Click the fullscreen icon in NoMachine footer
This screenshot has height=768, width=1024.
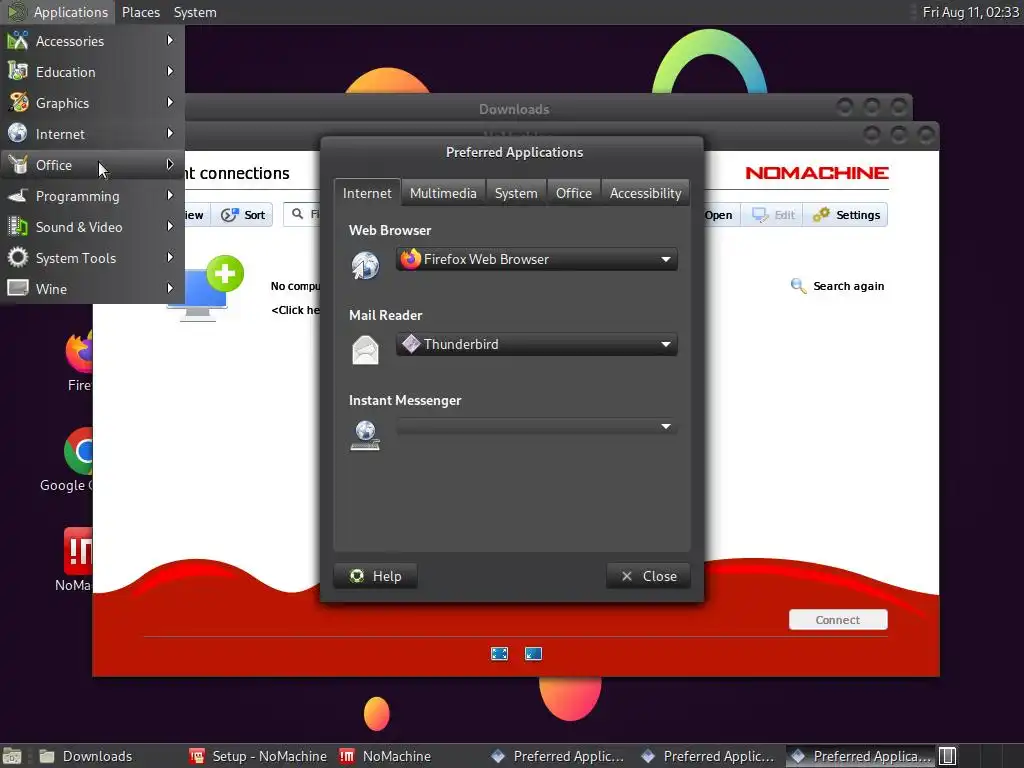[500, 654]
